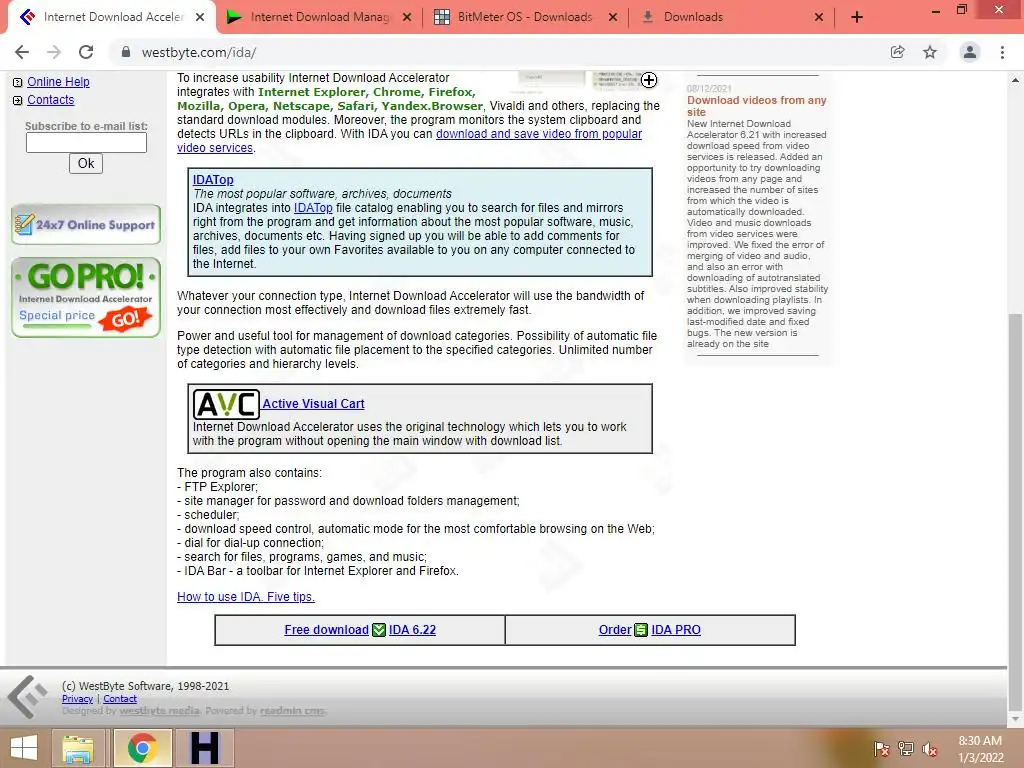Close the Internet Download Manager tab
1024x768 pixels.
coord(407,17)
